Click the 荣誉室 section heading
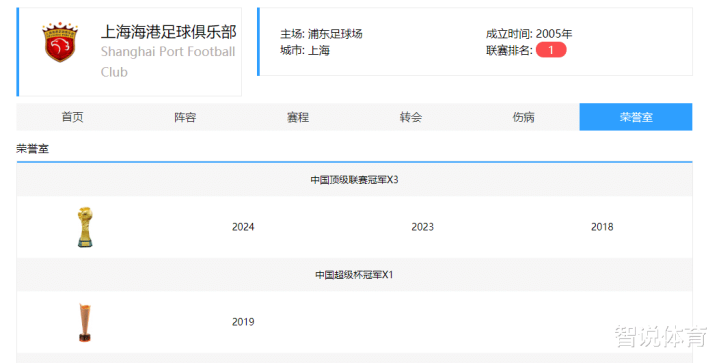 33,148
